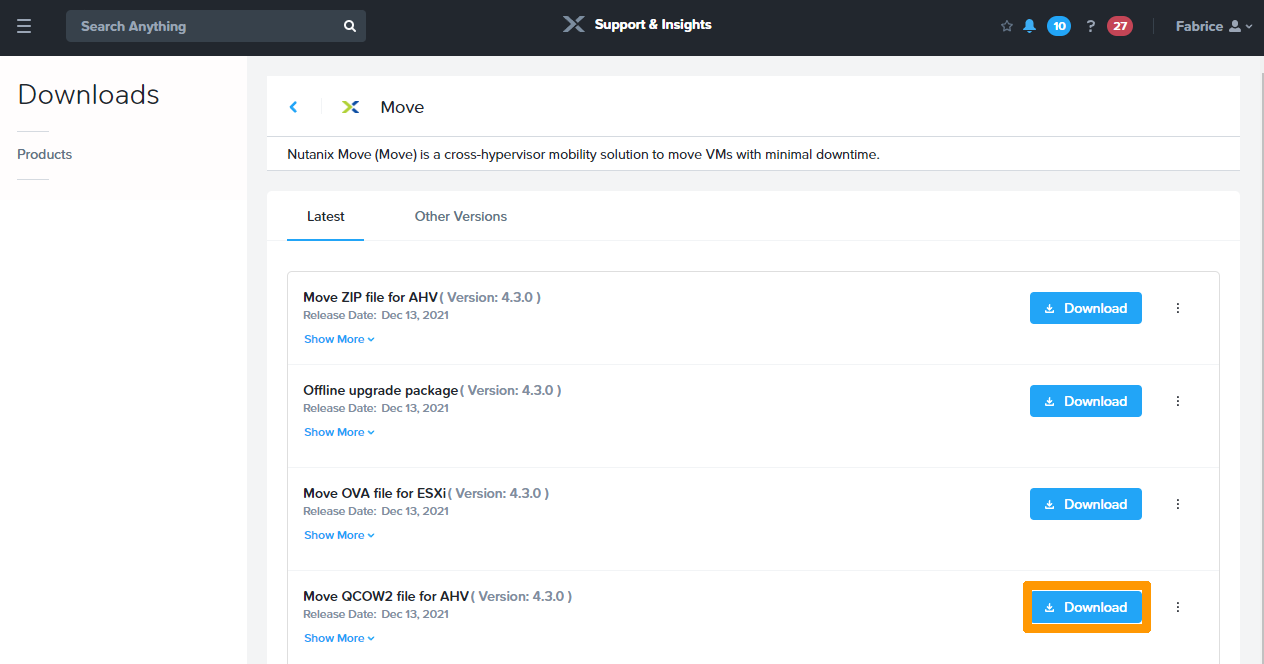Open kebab menu for Offline upgrade package
The image size is (1264, 664).
tap(1178, 401)
